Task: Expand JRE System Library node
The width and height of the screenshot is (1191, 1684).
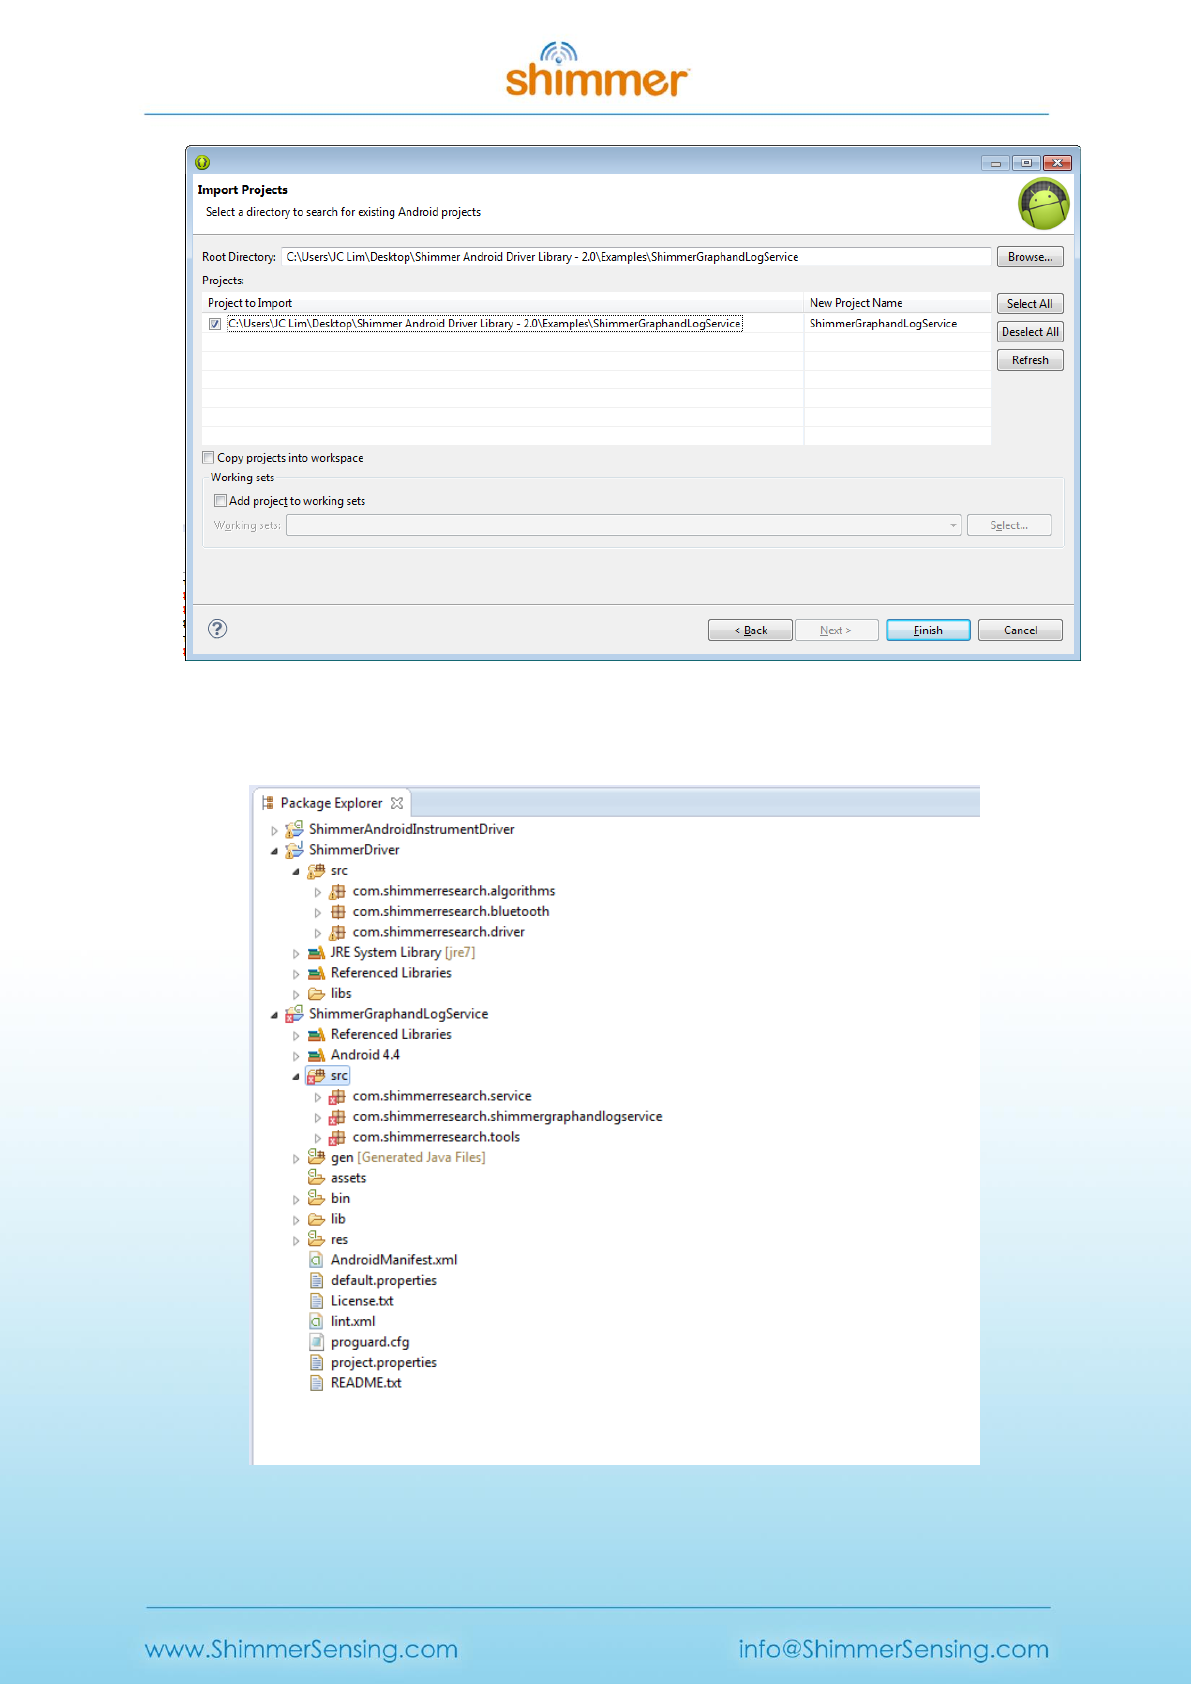Action: pos(296,953)
